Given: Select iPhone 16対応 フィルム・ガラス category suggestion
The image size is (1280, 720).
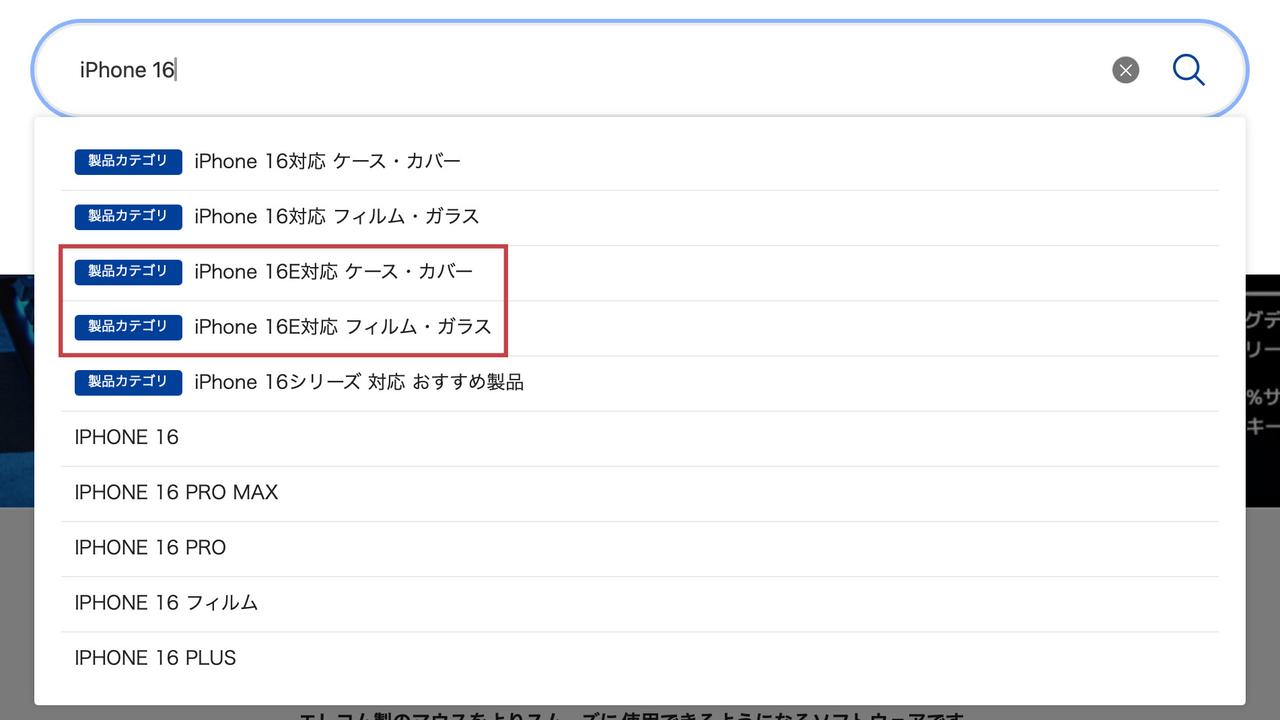Looking at the screenshot, I should point(640,217).
